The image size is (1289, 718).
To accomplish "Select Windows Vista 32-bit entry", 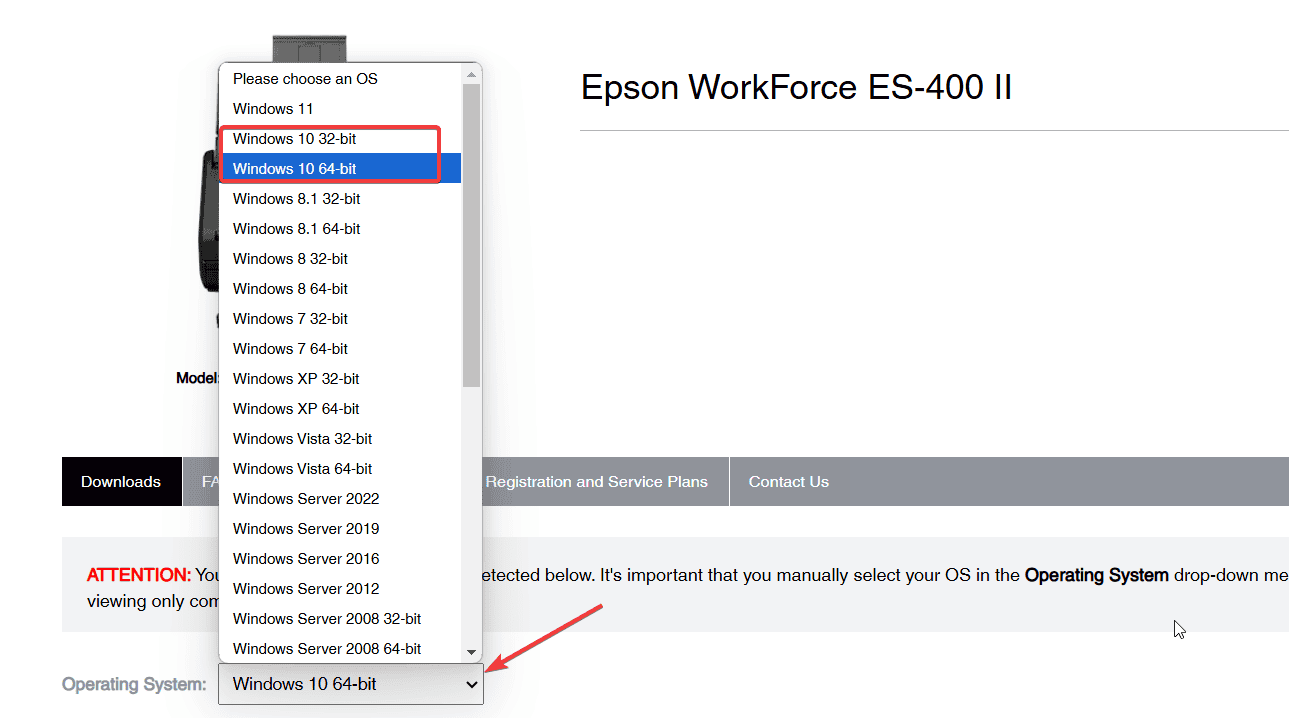I will pyautogui.click(x=341, y=439).
